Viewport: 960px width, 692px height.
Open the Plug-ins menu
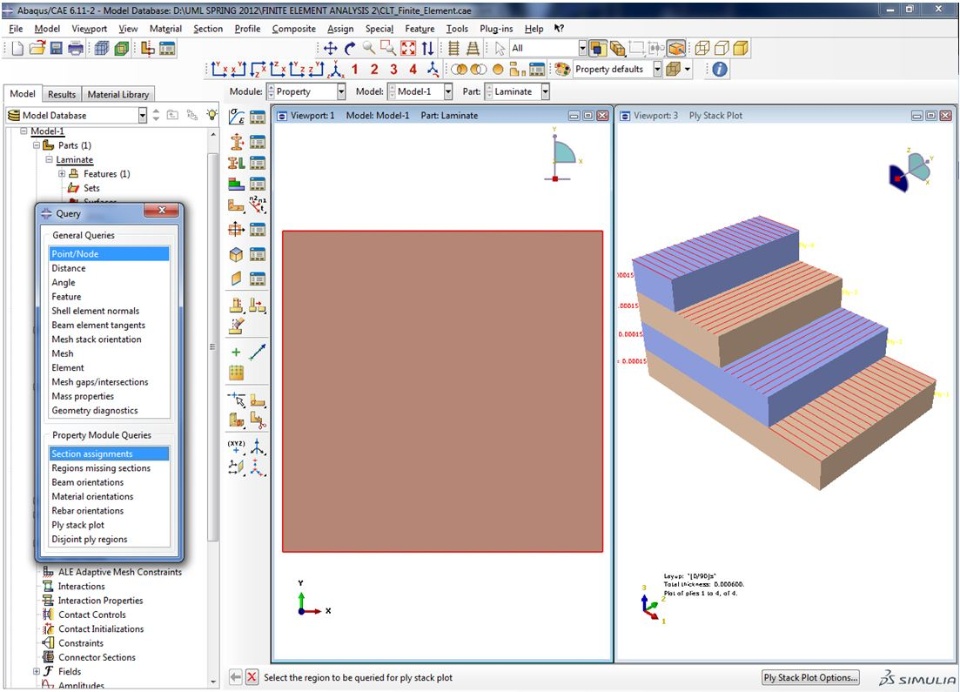[496, 29]
